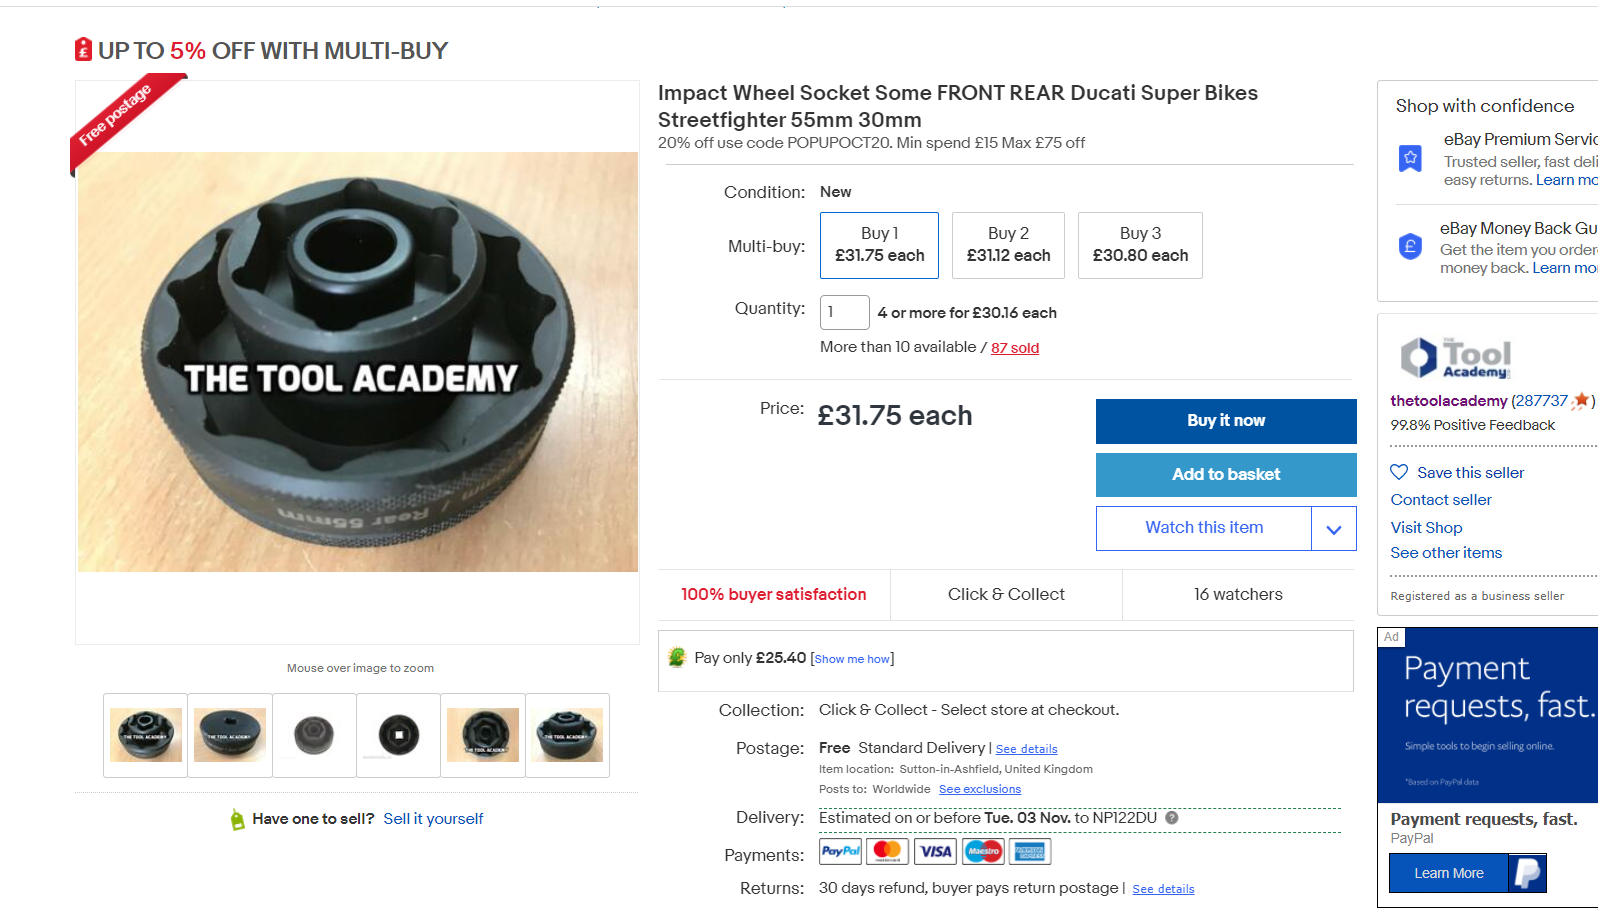1598x909 pixels.
Task: Click Add to basket
Action: pyautogui.click(x=1226, y=475)
